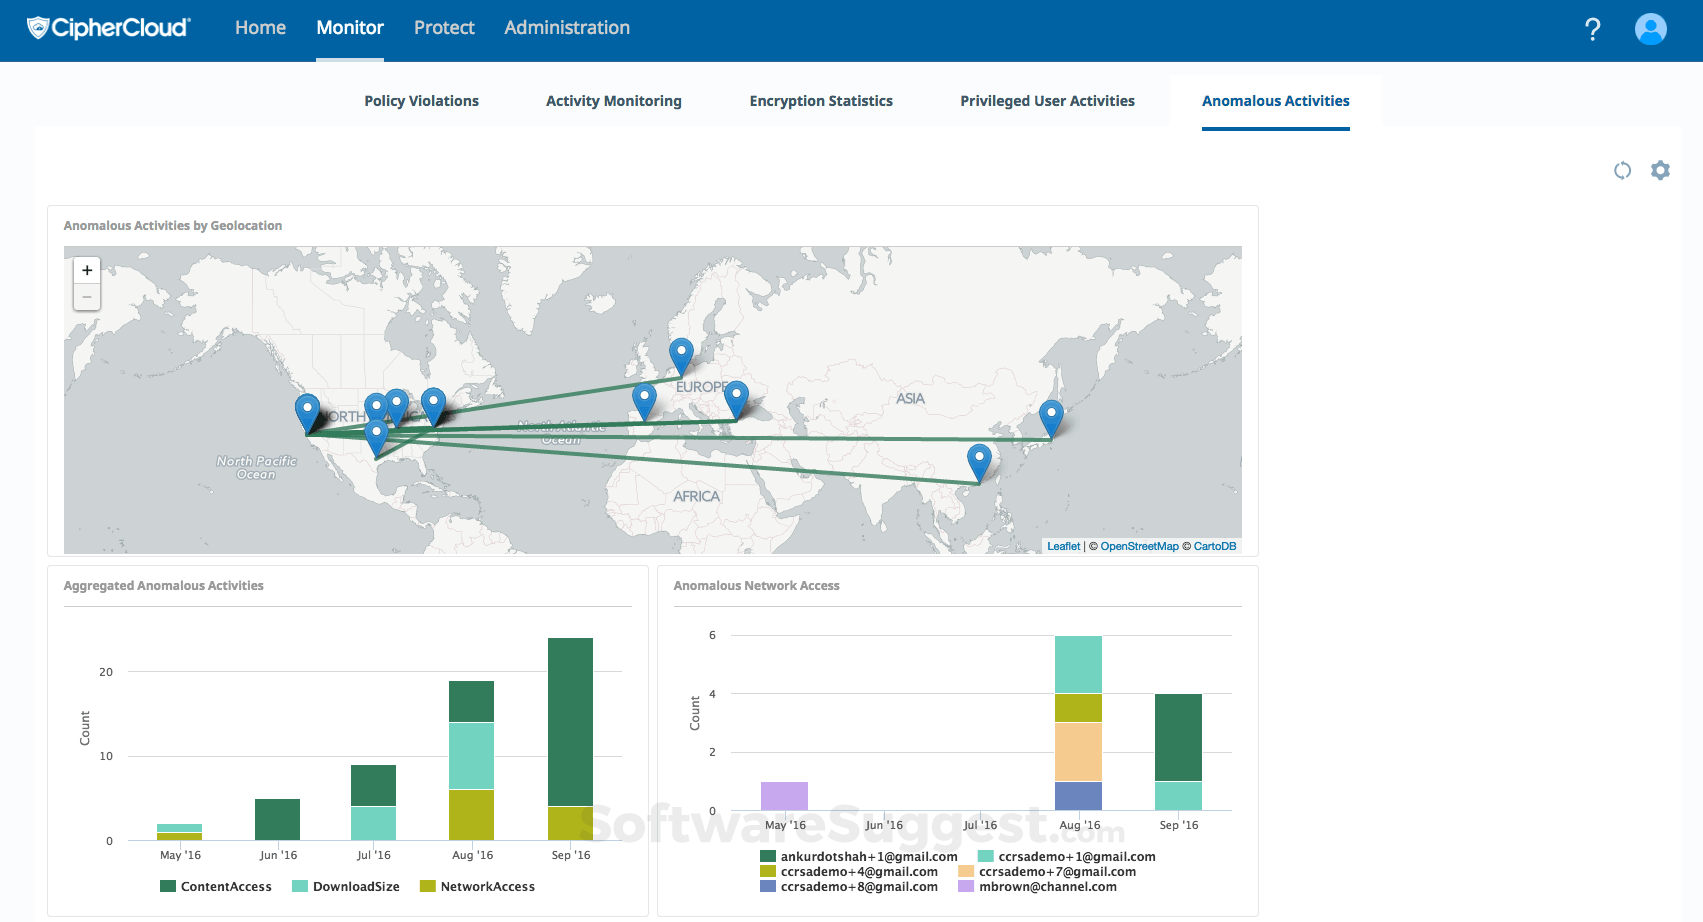Open the user profile avatar menu
Viewport: 1703px width, 922px height.
pyautogui.click(x=1650, y=29)
